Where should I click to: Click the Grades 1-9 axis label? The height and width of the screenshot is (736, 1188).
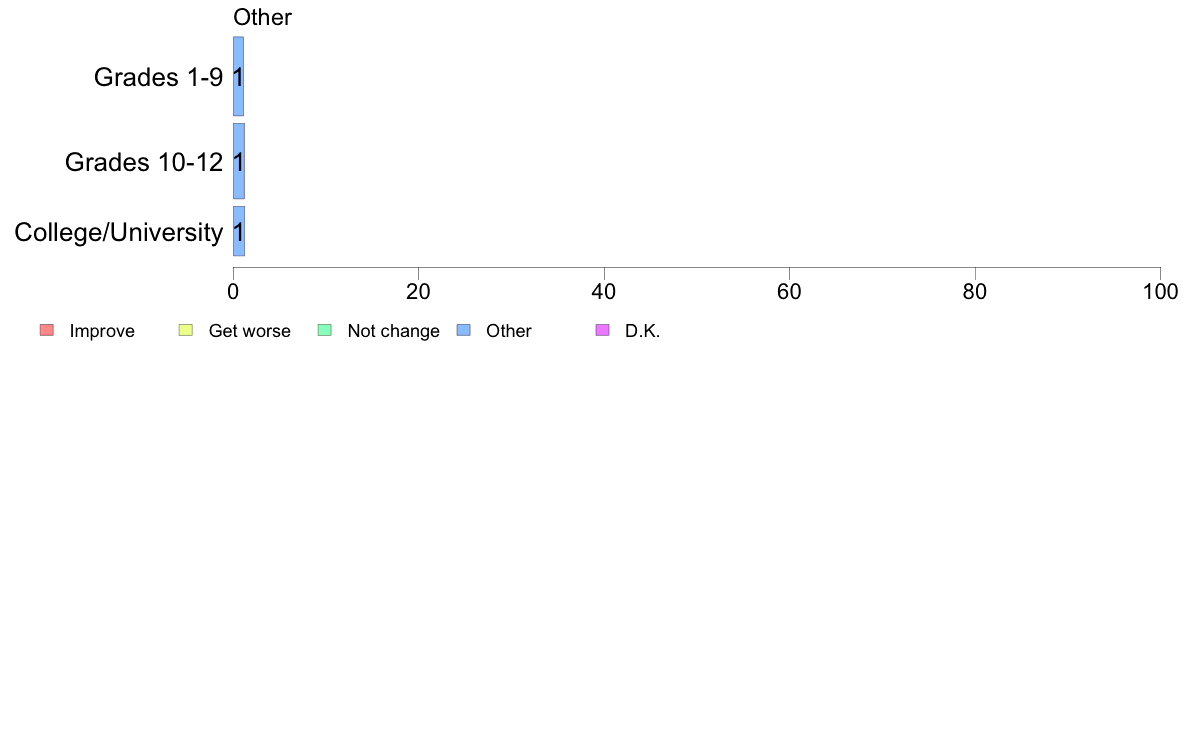158,77
